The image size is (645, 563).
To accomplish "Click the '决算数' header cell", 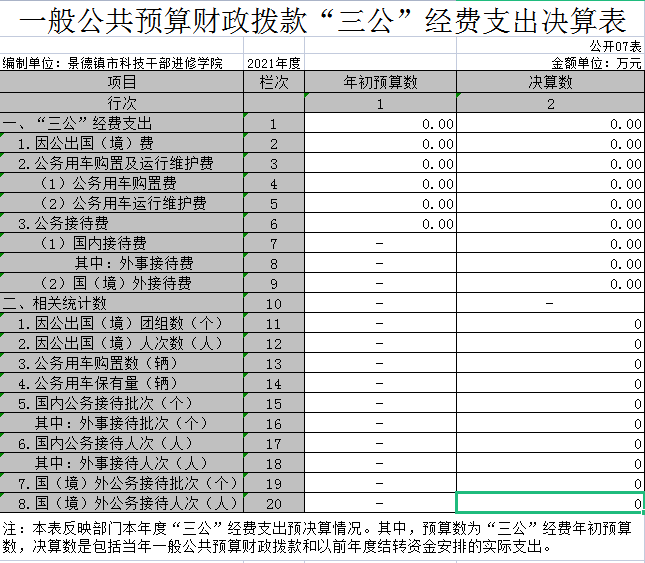I will point(550,82).
